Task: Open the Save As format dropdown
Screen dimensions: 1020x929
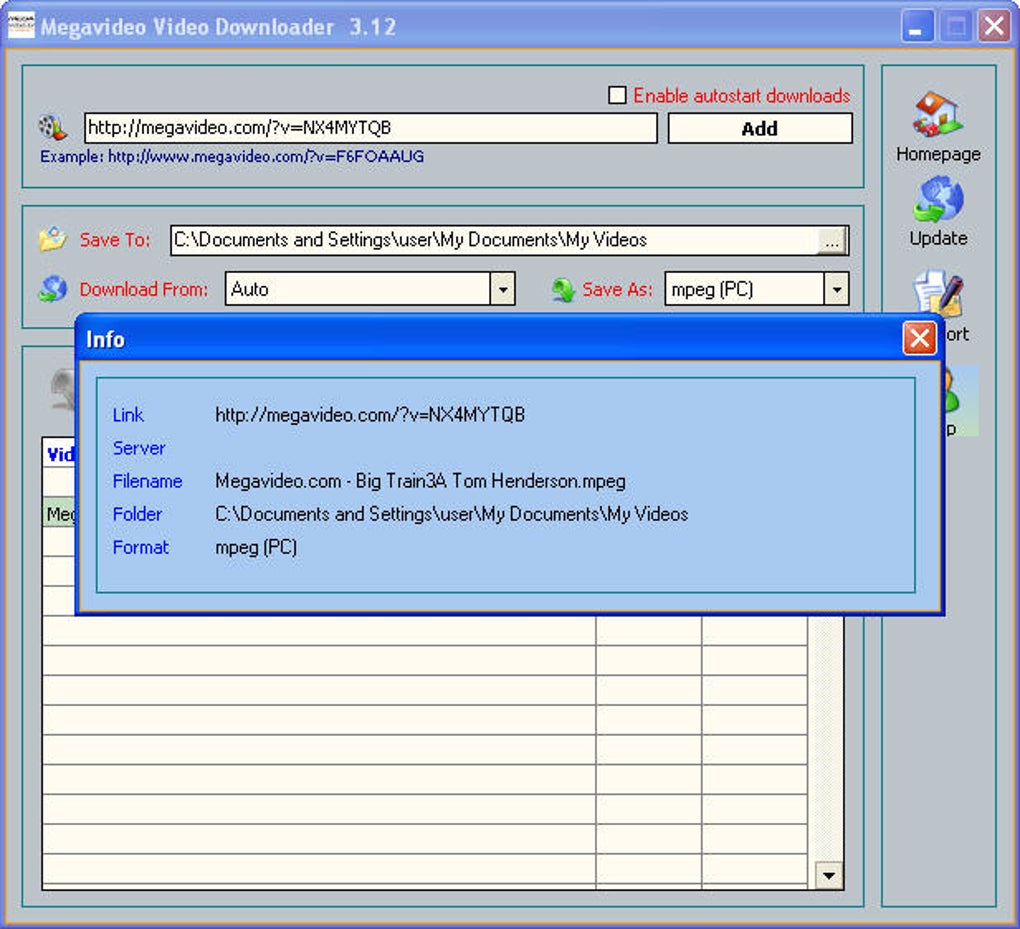Action: pyautogui.click(x=837, y=289)
